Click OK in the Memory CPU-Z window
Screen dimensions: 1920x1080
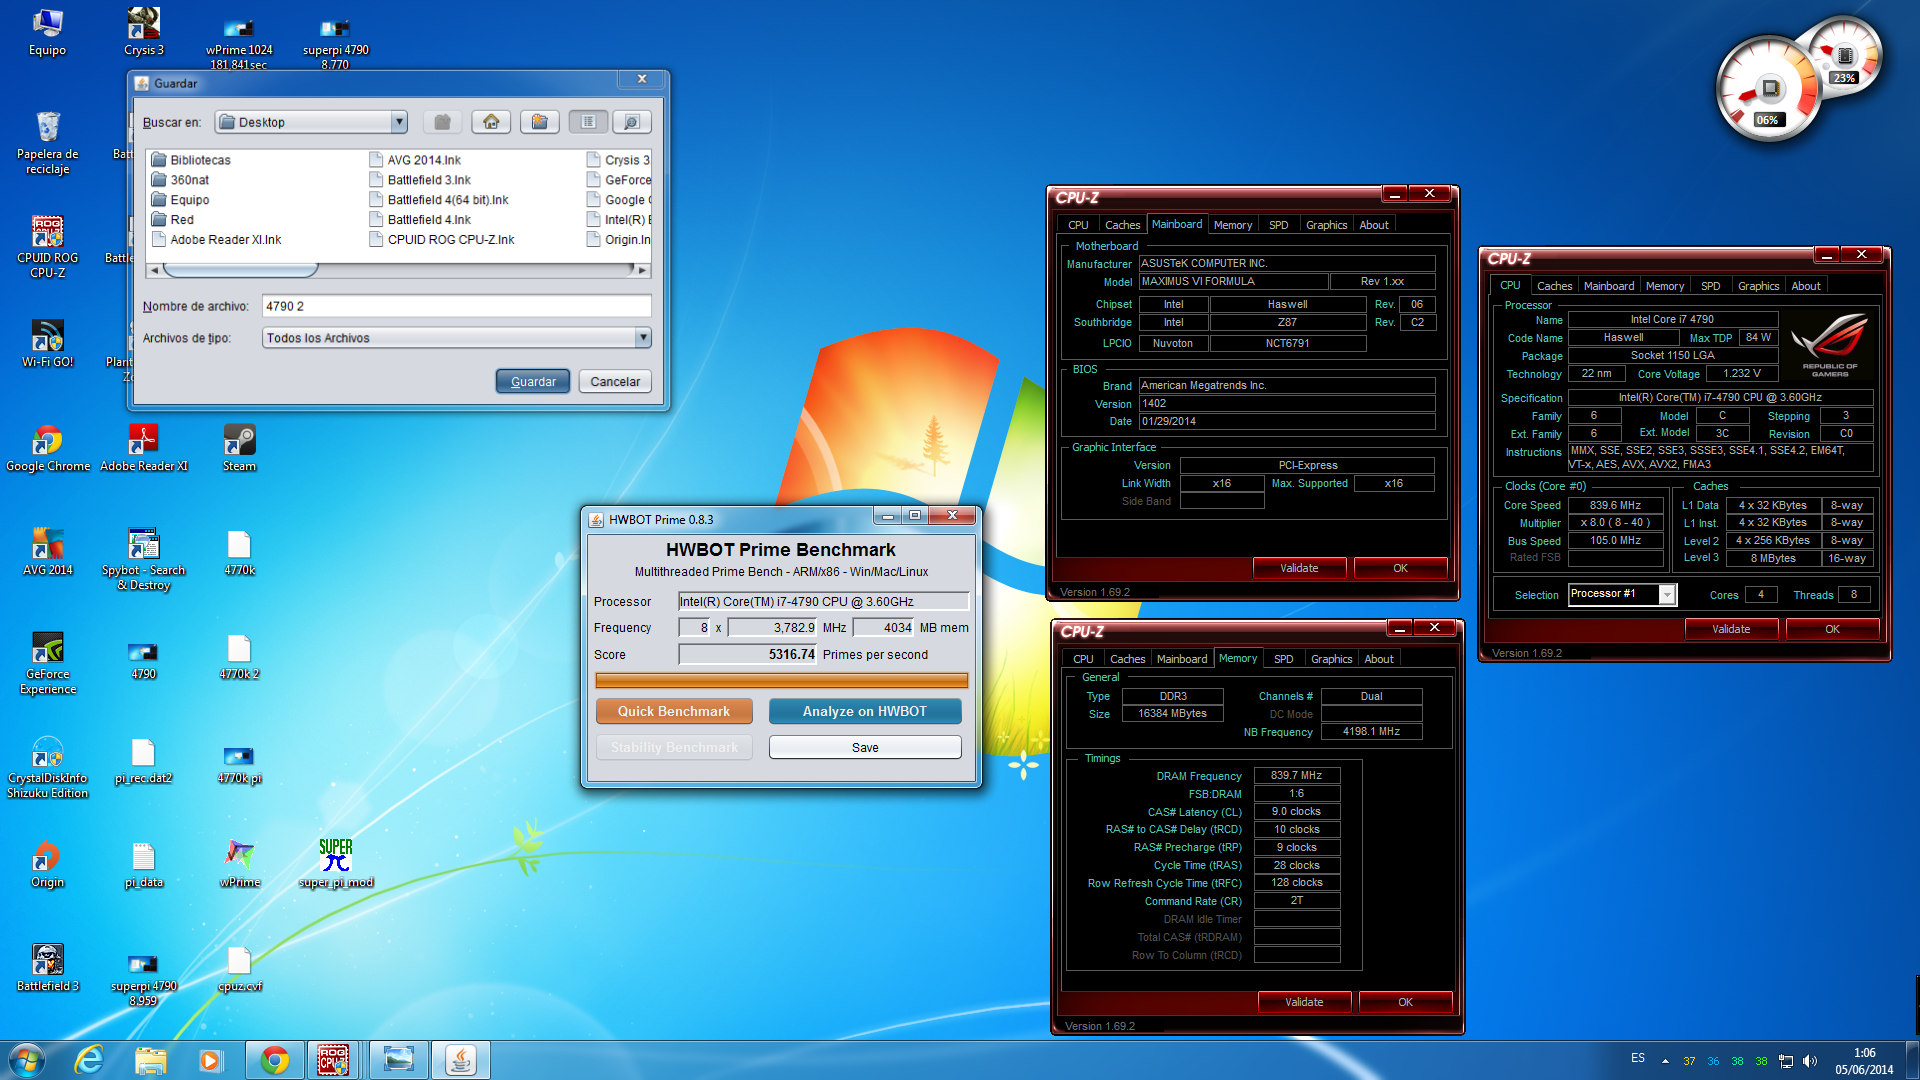[x=1405, y=1002]
